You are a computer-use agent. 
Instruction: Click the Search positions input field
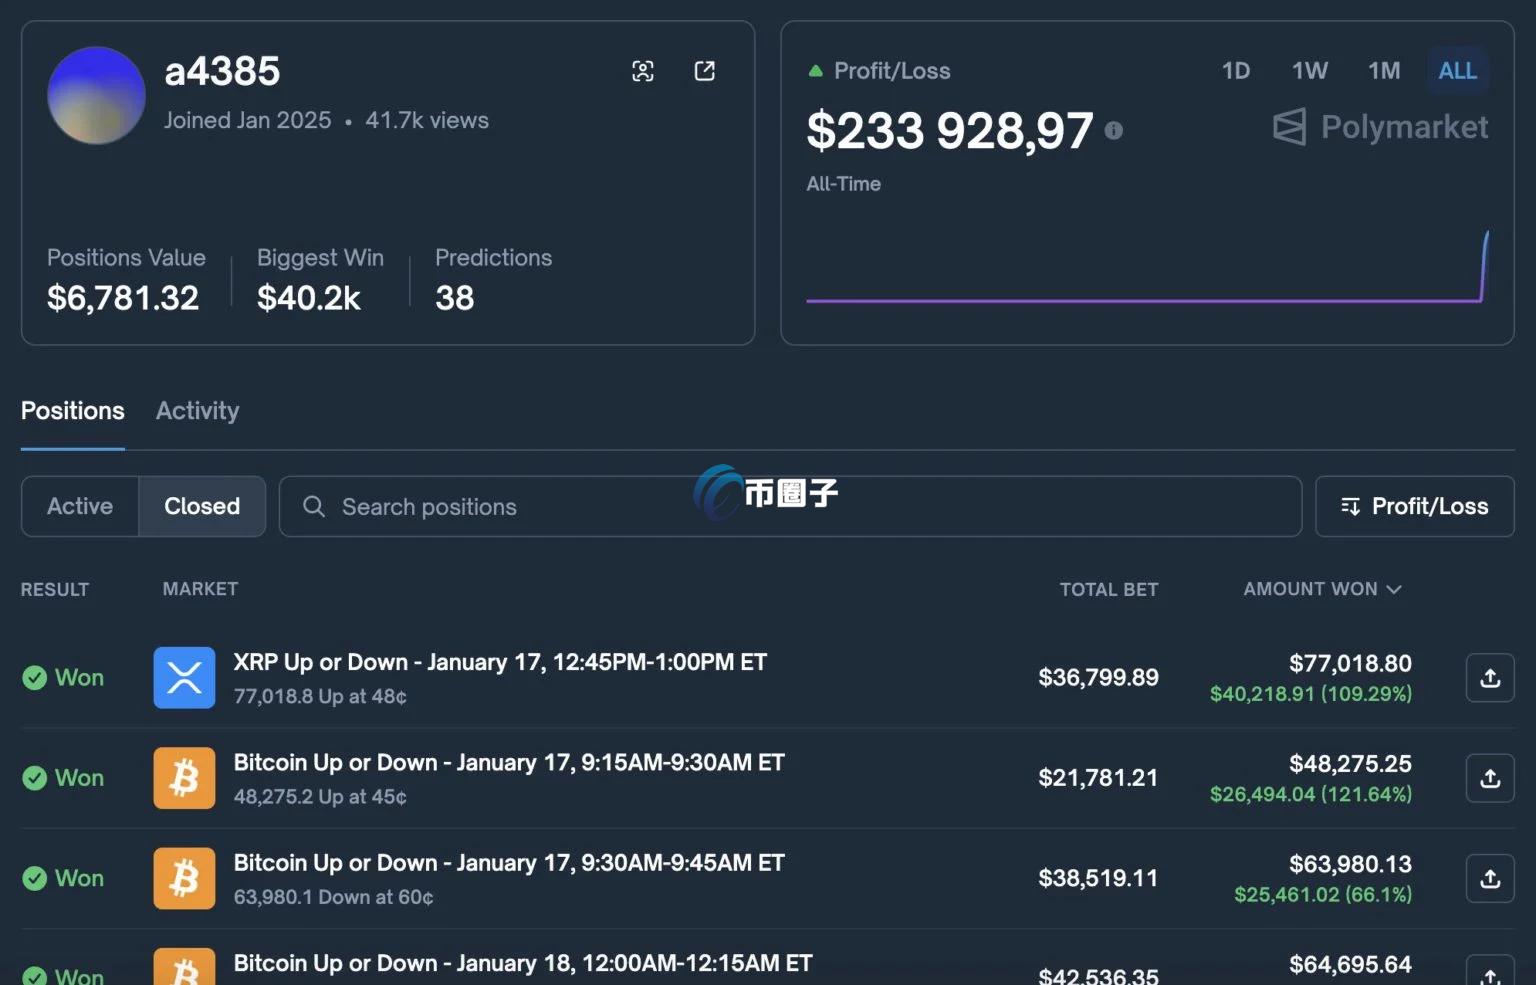tap(790, 506)
